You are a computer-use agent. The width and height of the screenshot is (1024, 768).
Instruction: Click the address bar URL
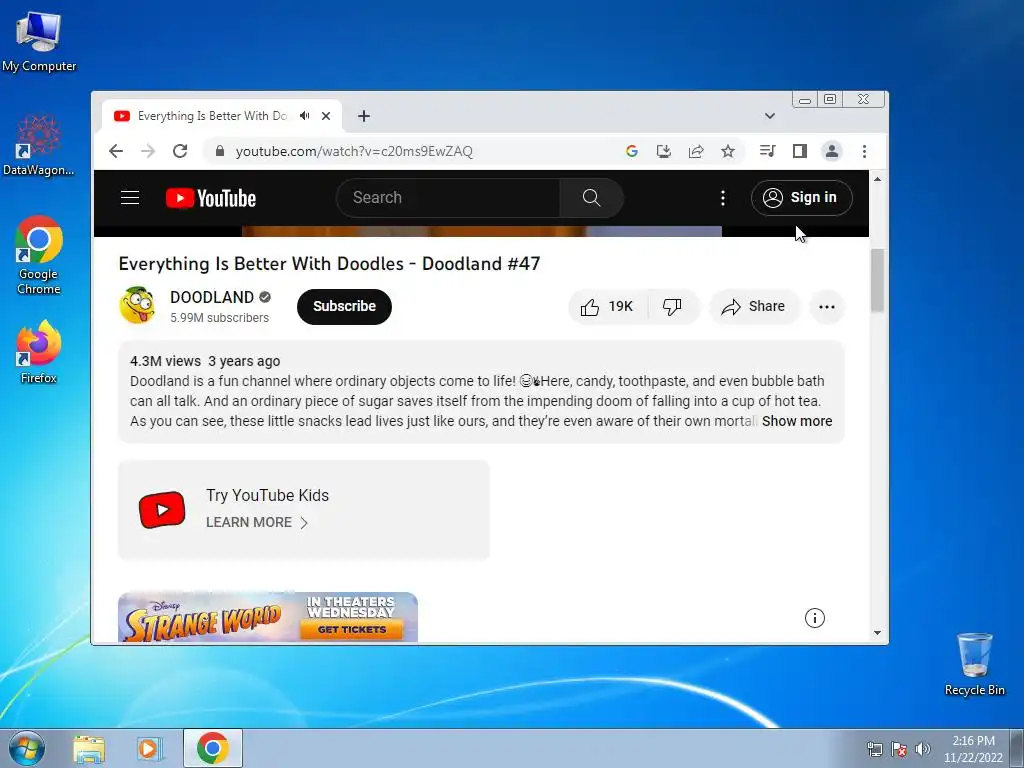pos(354,152)
